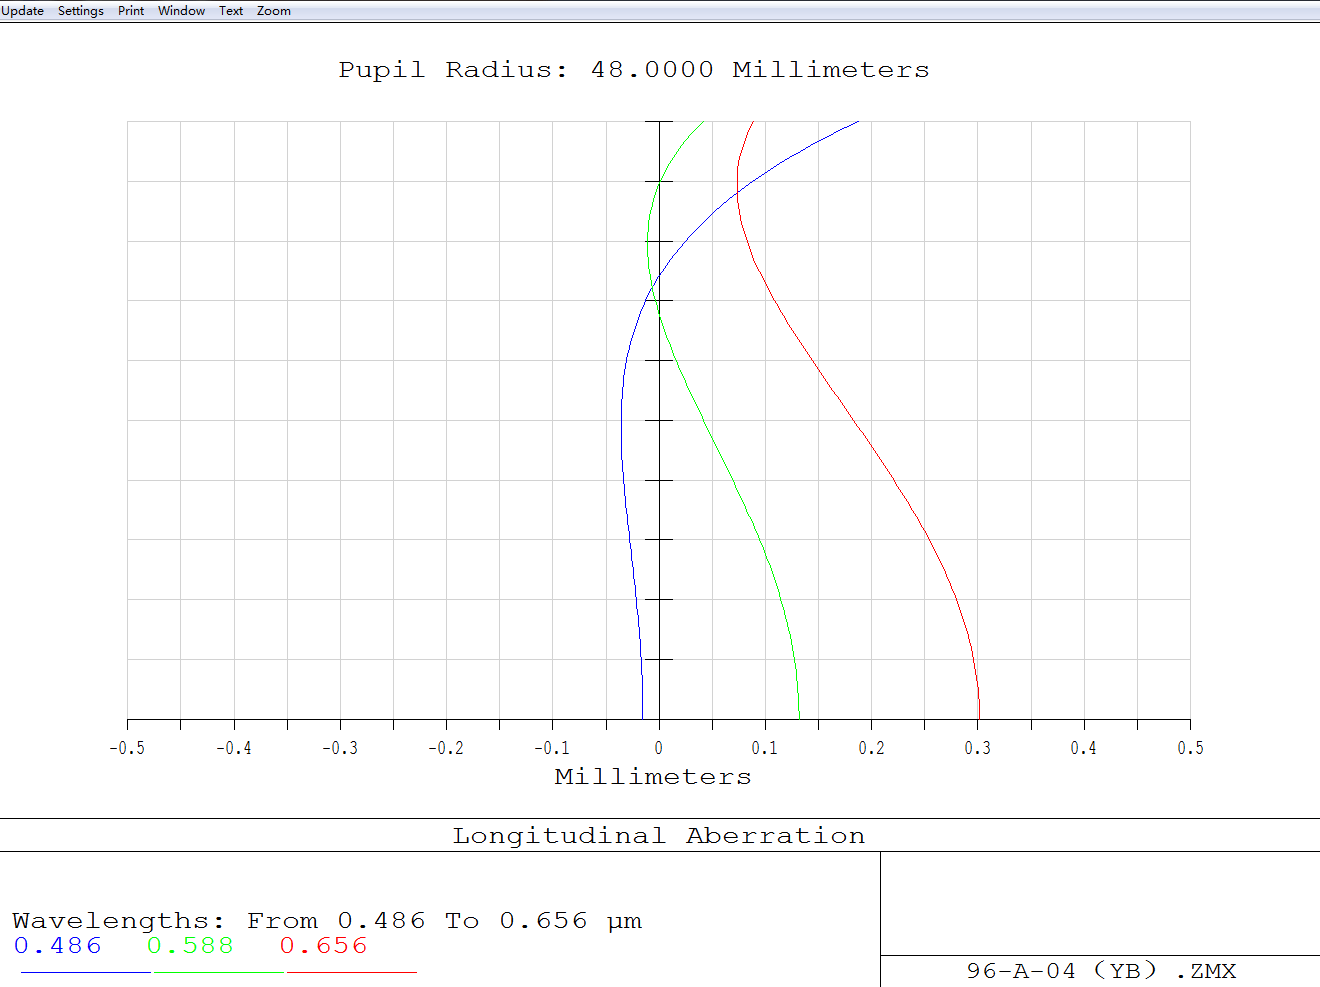Click the Millimeters x-axis label

[x=653, y=777]
